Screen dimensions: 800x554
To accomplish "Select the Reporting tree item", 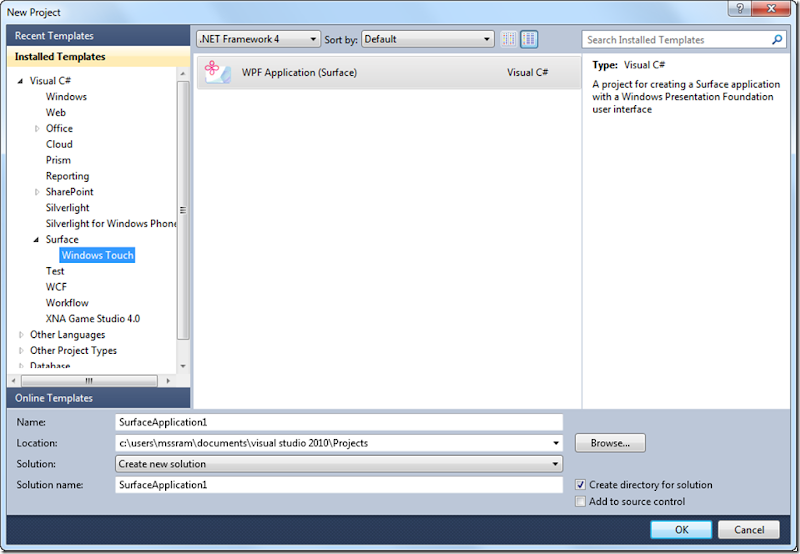I will [67, 176].
